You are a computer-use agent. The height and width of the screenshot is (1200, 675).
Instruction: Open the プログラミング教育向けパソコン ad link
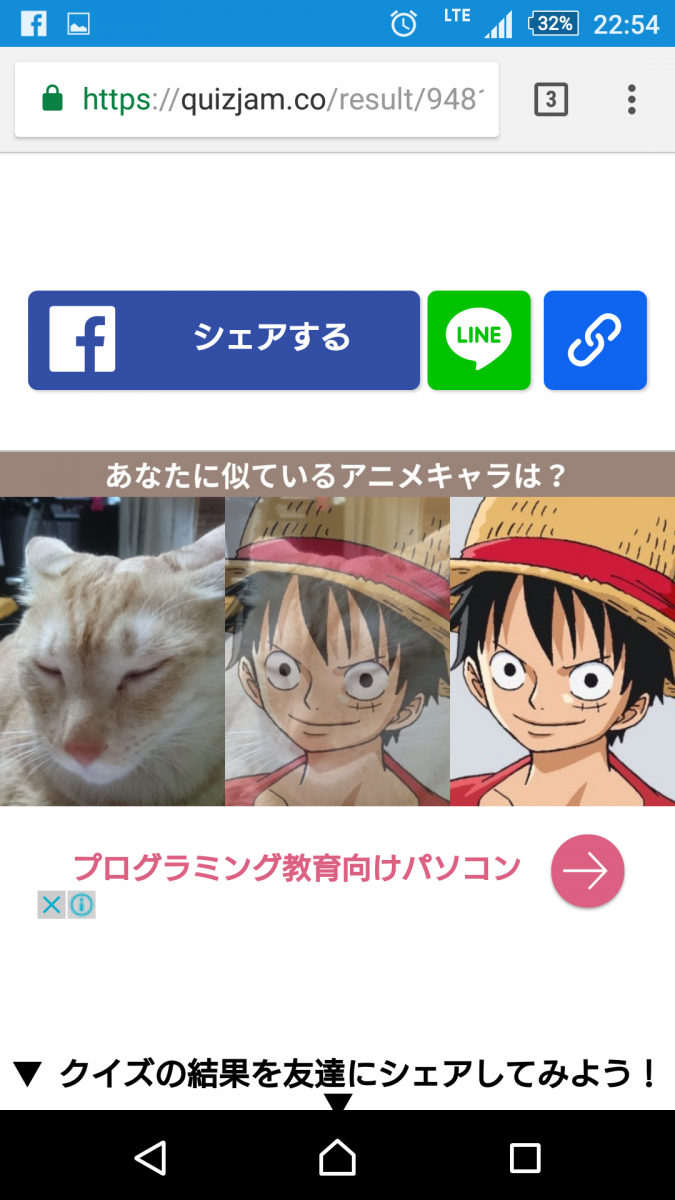tap(297, 867)
